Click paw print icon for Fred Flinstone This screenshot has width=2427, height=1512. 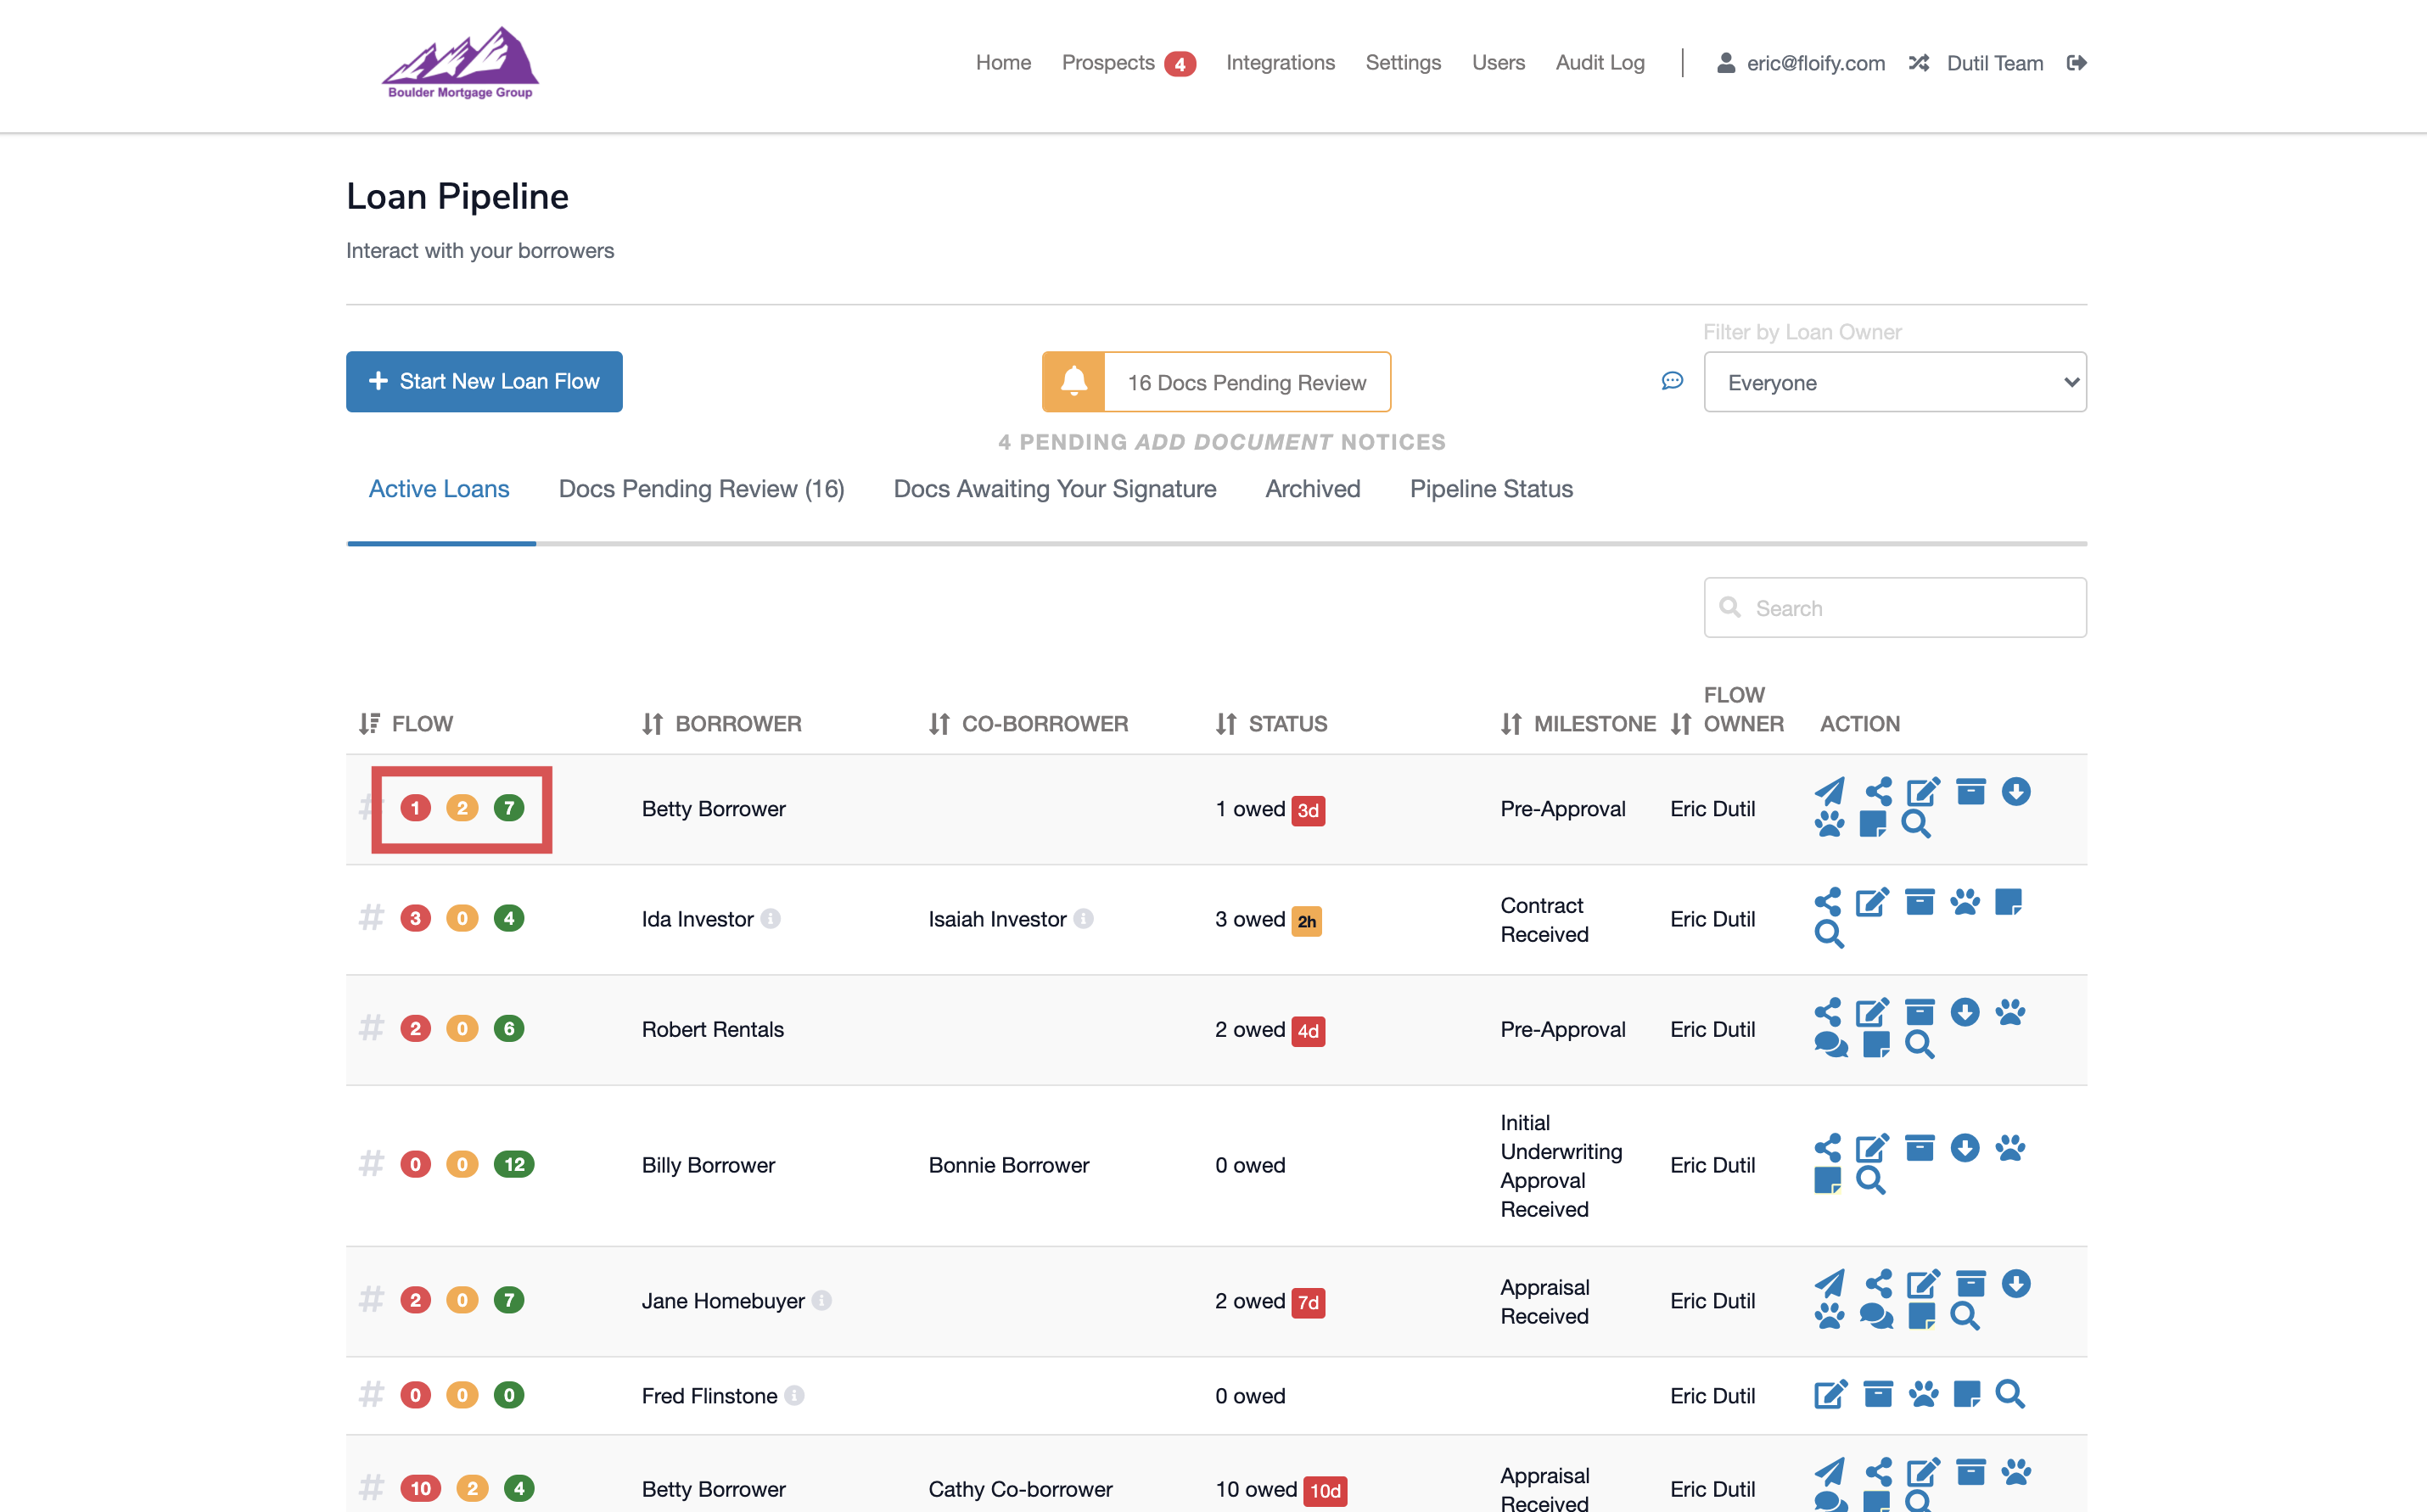(1922, 1393)
